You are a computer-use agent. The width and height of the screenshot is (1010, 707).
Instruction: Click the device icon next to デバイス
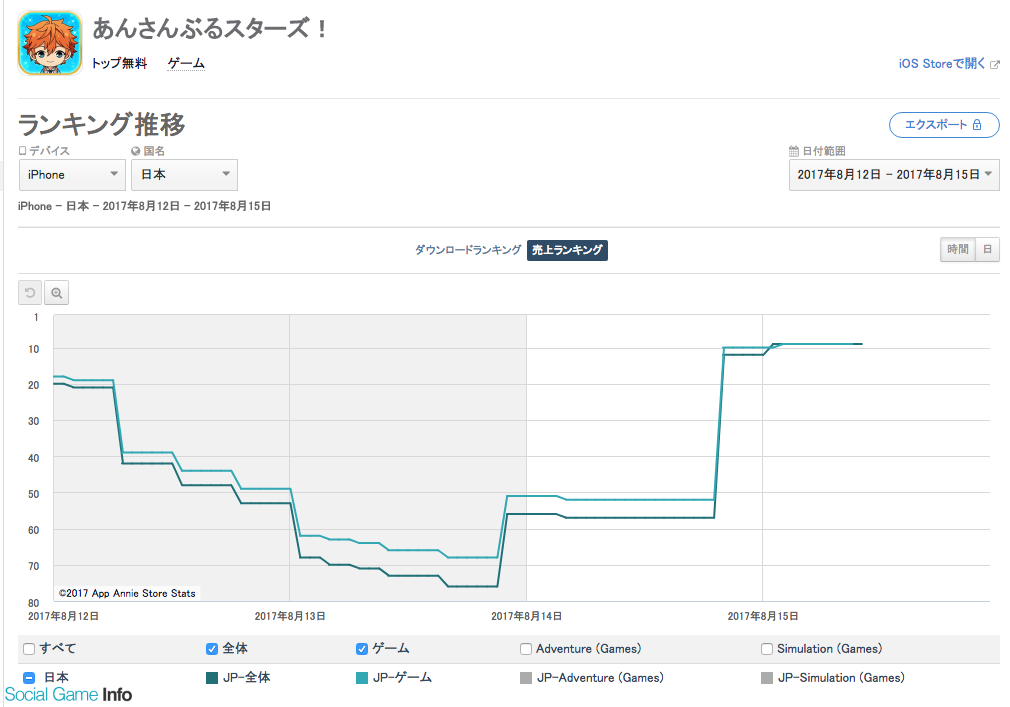click(x=23, y=151)
